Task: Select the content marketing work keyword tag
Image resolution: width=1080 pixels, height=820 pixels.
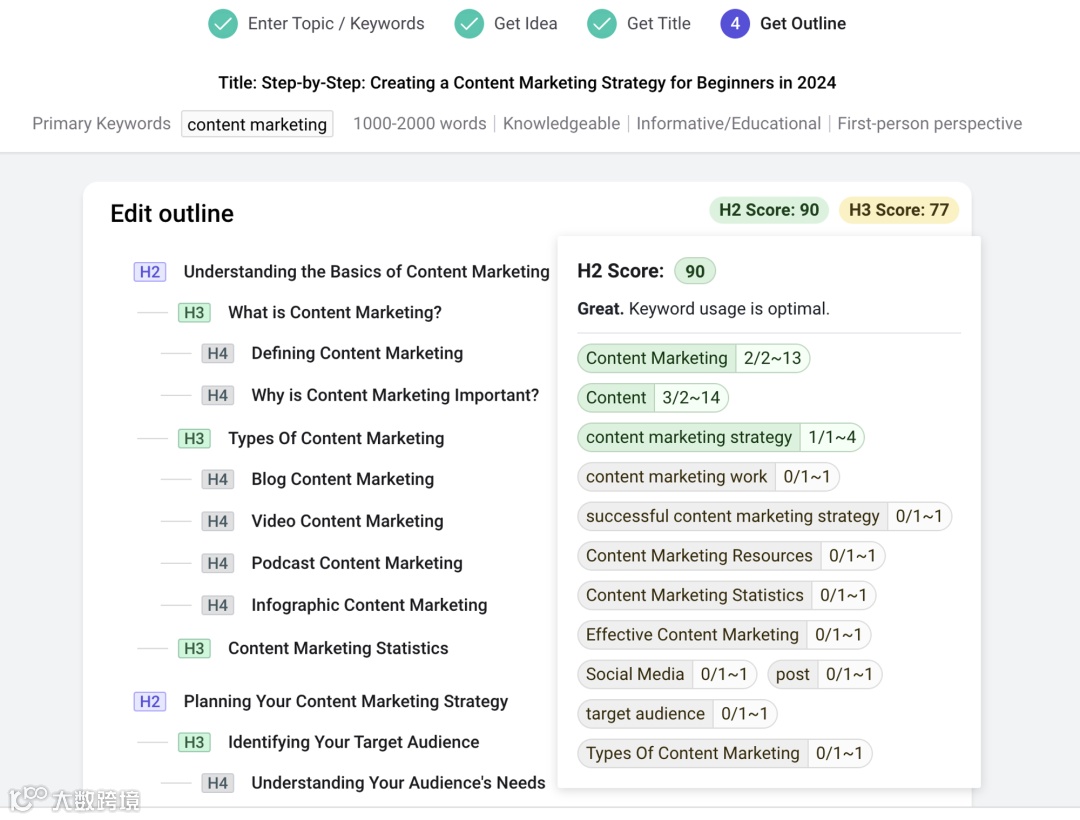Action: 677,477
